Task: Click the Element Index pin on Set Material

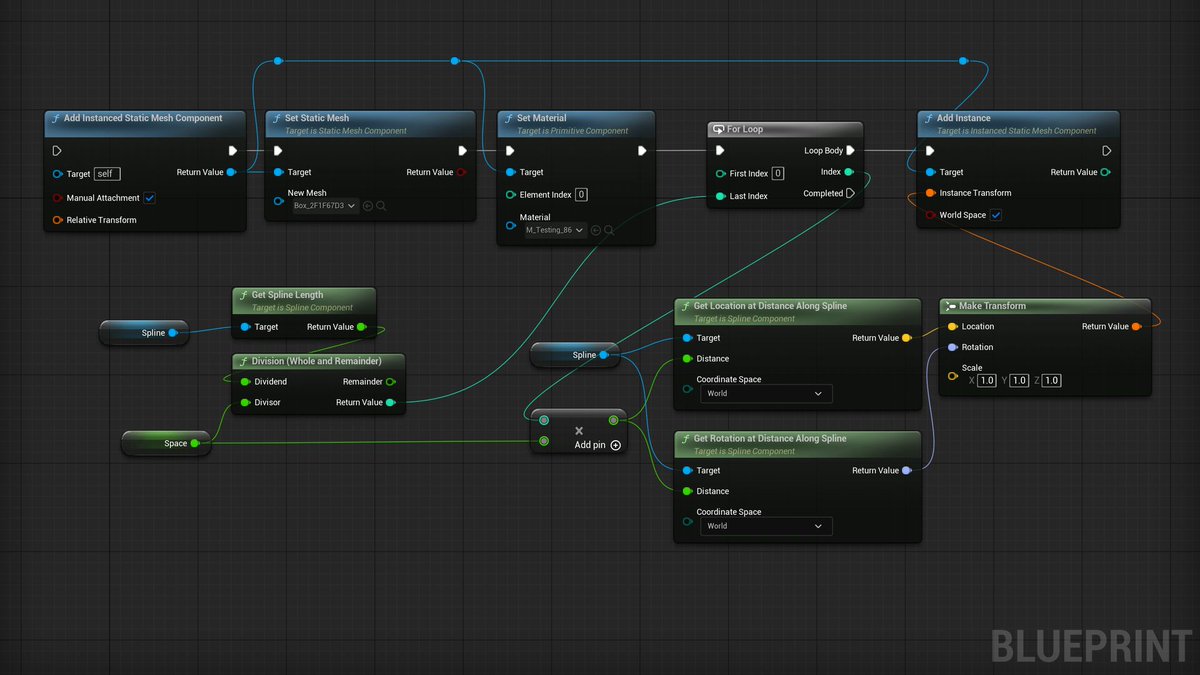Action: pyautogui.click(x=511, y=195)
